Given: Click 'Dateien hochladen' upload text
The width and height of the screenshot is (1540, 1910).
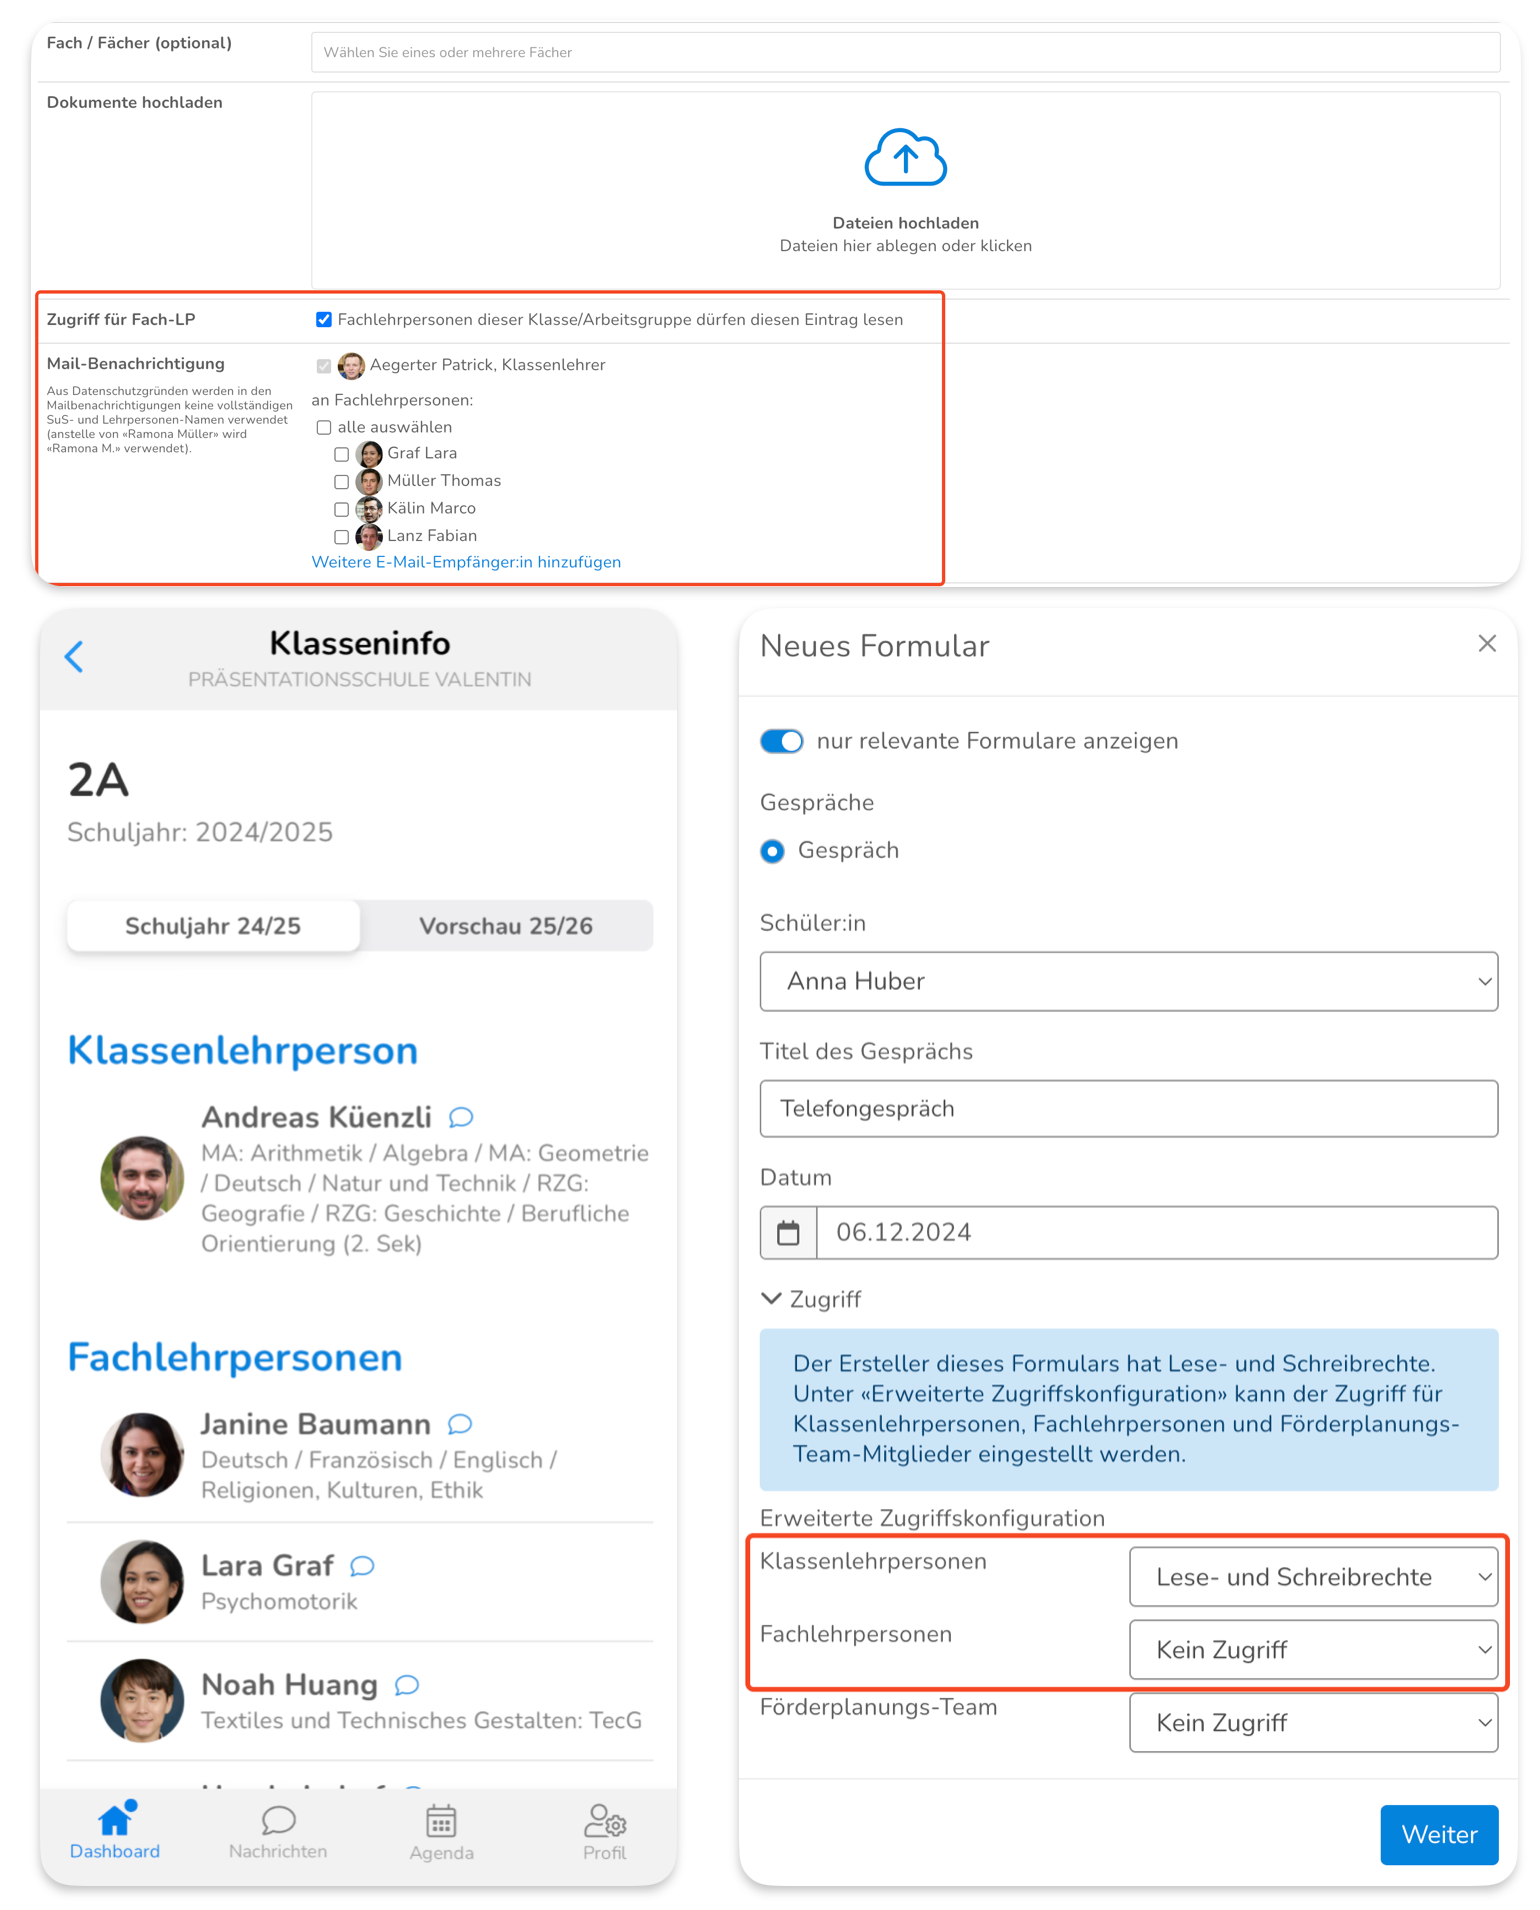Looking at the screenshot, I should coord(905,223).
